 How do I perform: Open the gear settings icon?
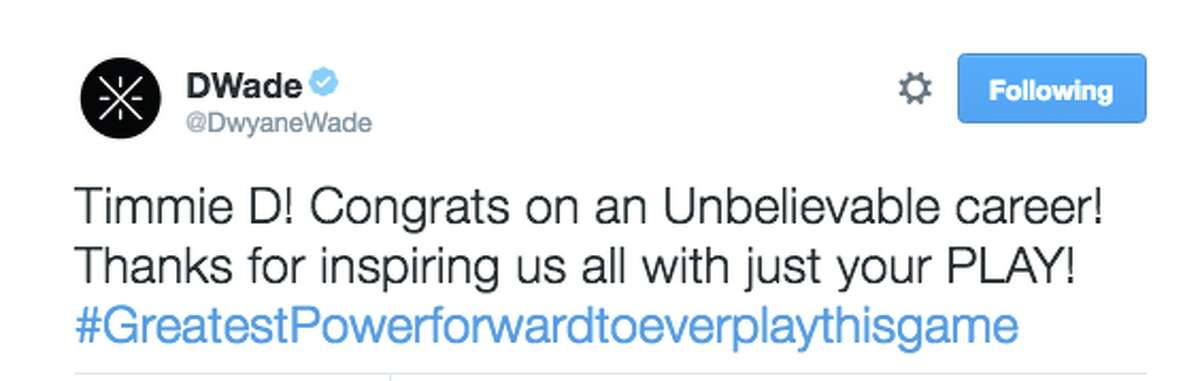[x=914, y=90]
